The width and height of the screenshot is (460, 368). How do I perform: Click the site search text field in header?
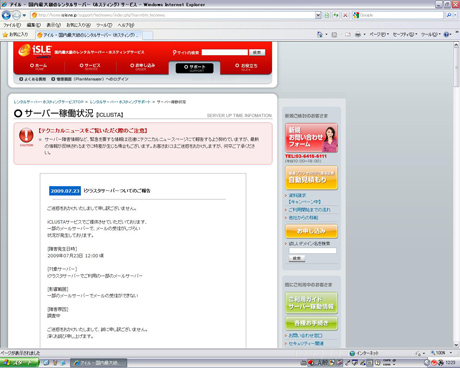click(x=225, y=52)
